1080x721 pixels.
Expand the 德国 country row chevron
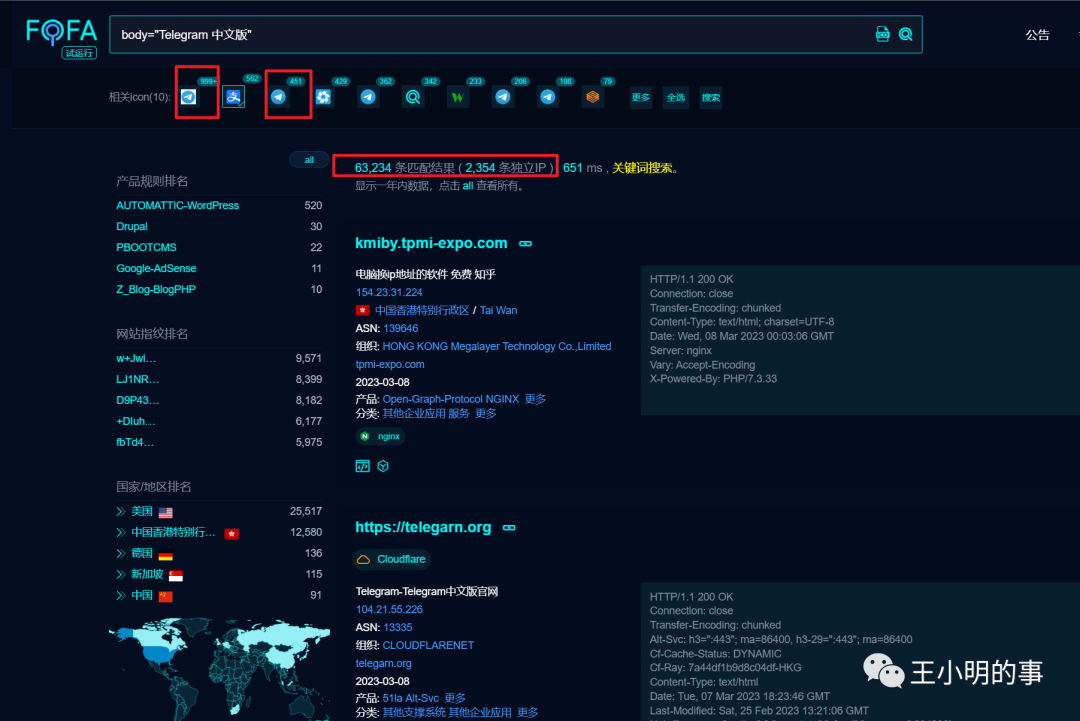[121, 553]
